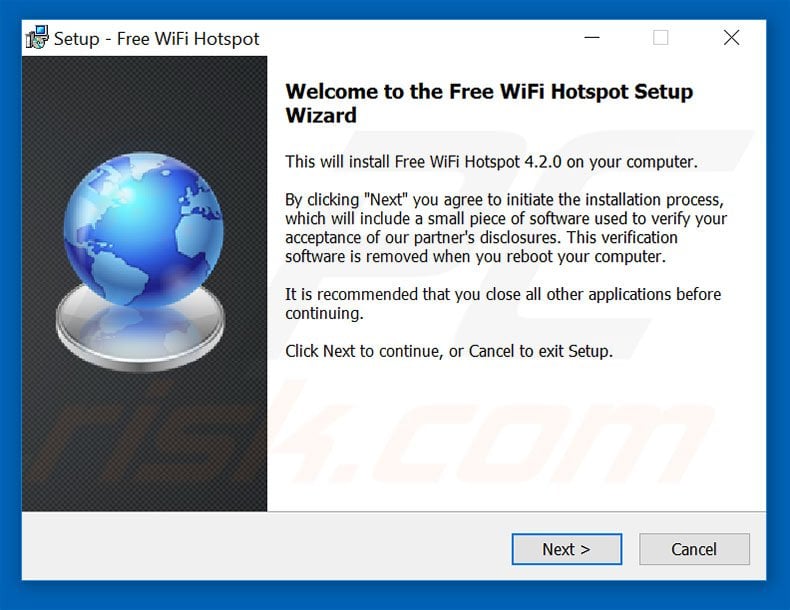Click the "This will install Free WiFi Hotspot 4.2.0" line
This screenshot has width=790, height=610.
491,162
